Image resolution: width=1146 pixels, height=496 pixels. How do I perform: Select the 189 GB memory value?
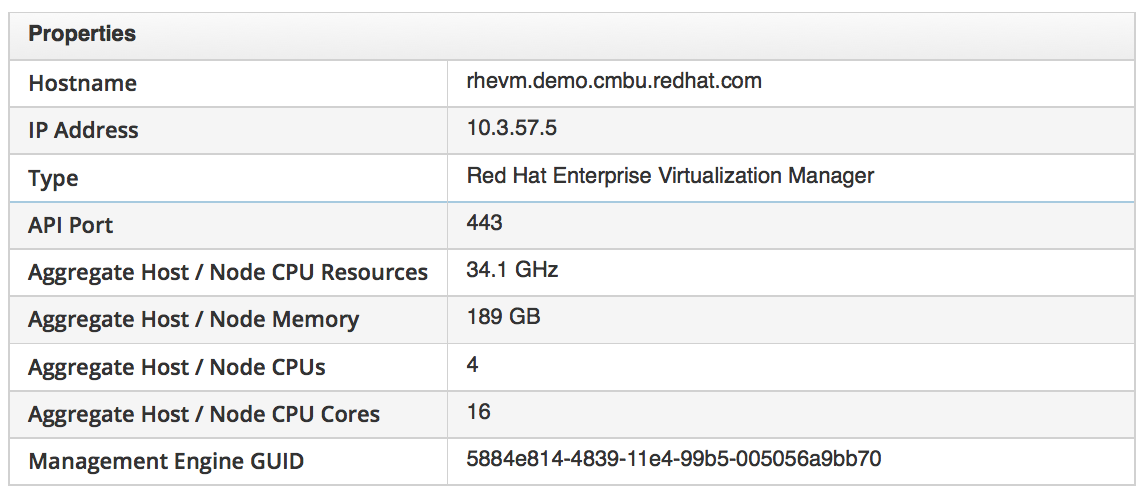pos(504,317)
